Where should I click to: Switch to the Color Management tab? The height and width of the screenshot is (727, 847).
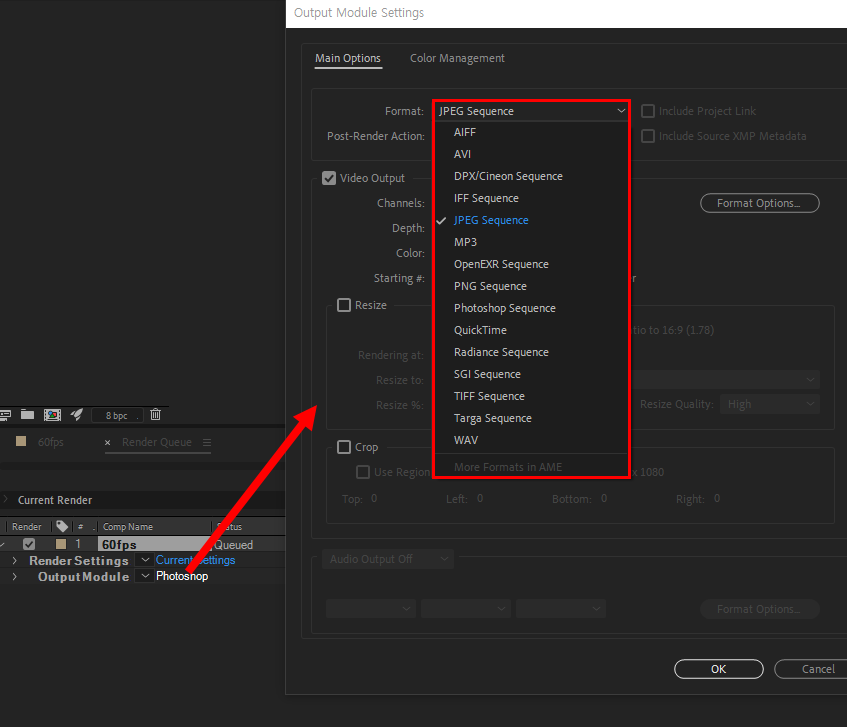pyautogui.click(x=457, y=58)
